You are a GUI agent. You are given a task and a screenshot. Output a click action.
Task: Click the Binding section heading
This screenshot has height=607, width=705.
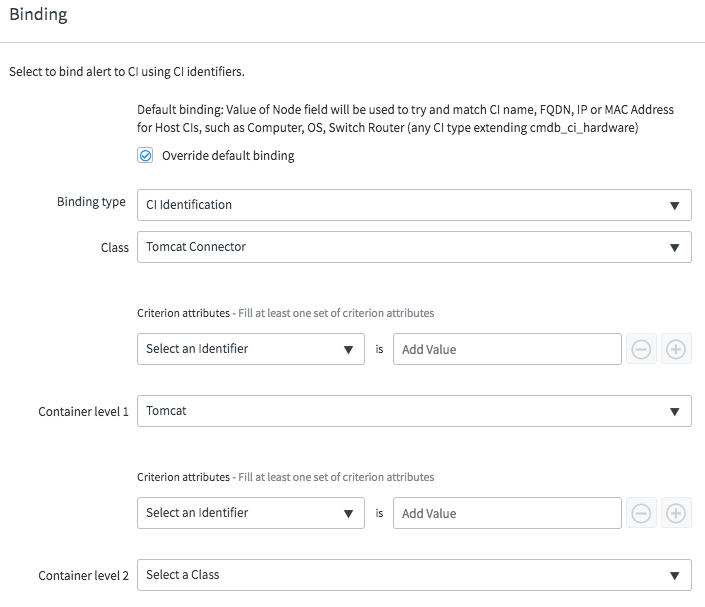[x=38, y=14]
